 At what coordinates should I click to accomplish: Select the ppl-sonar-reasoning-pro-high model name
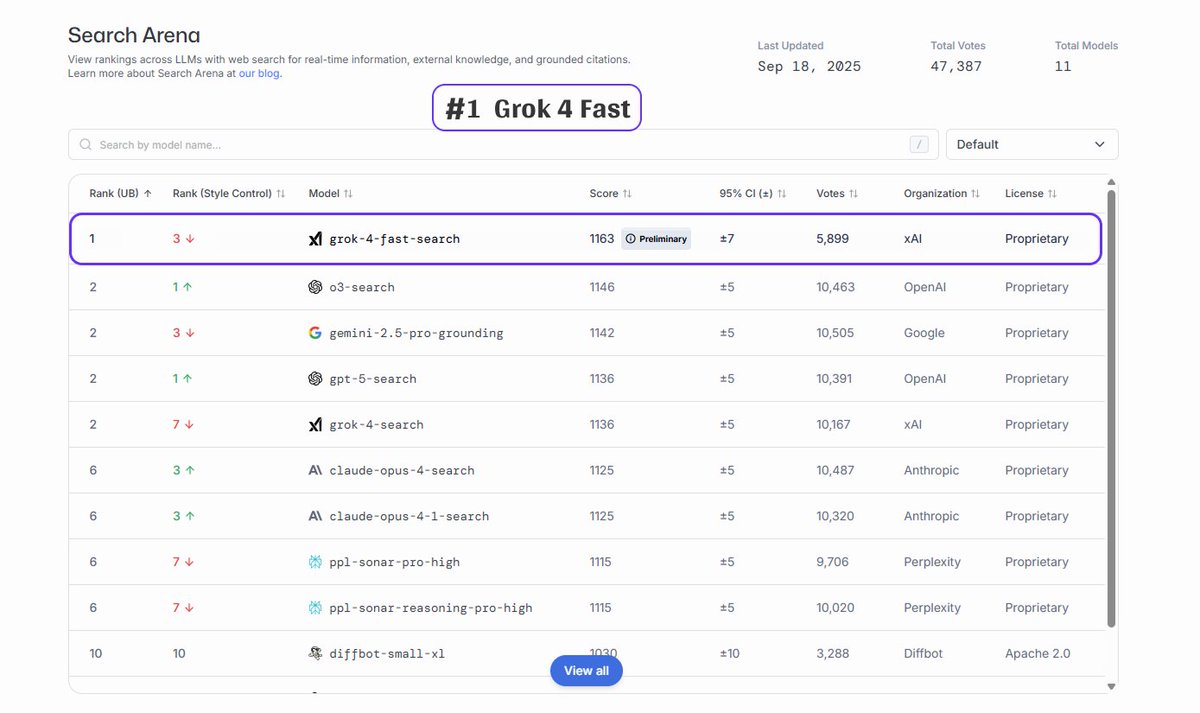click(431, 608)
